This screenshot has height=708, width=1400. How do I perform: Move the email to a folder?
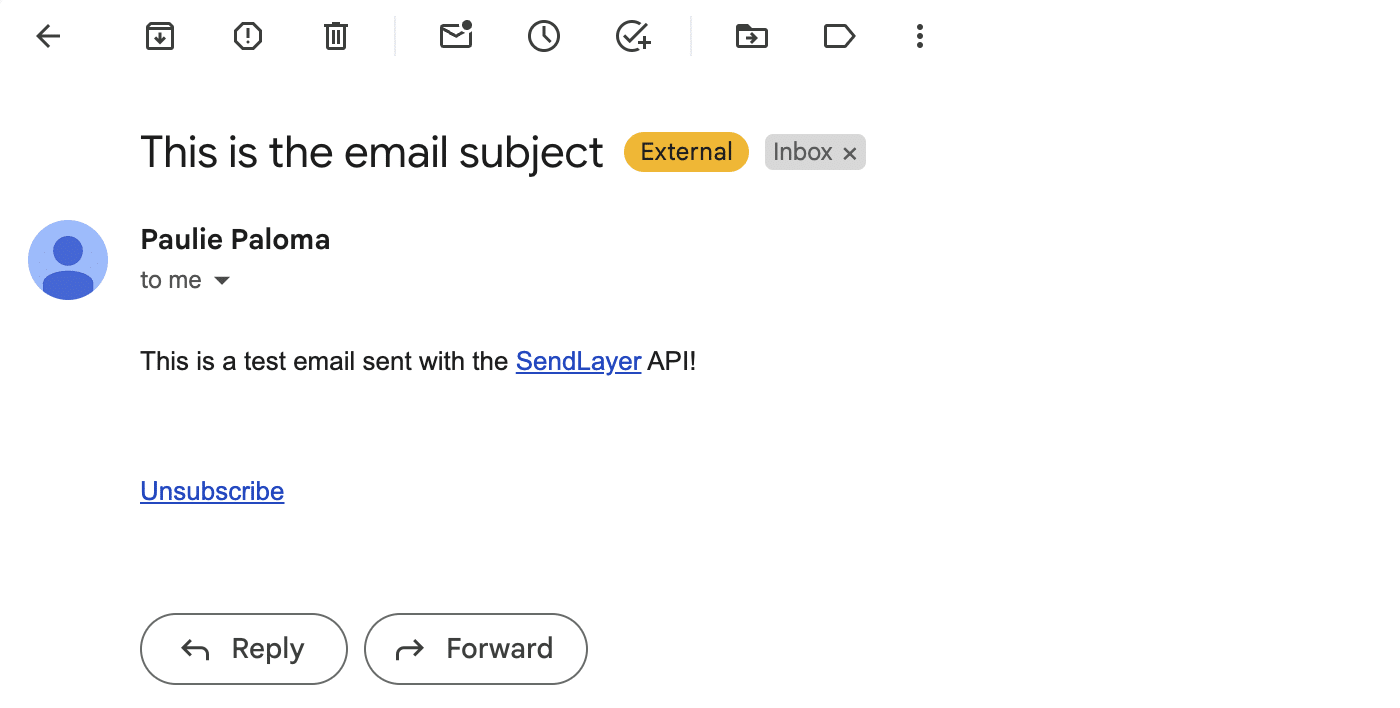751,36
